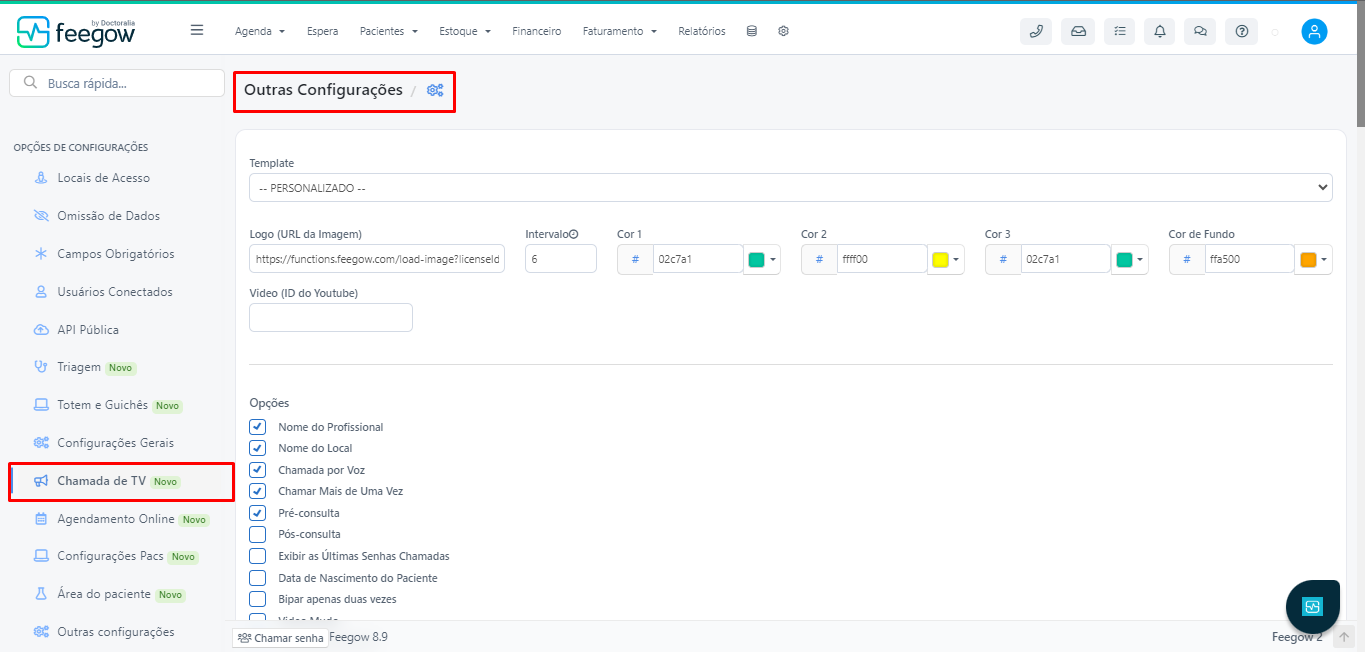Viewport: 1365px width, 652px height.
Task: Open notifications bell
Action: [1160, 31]
